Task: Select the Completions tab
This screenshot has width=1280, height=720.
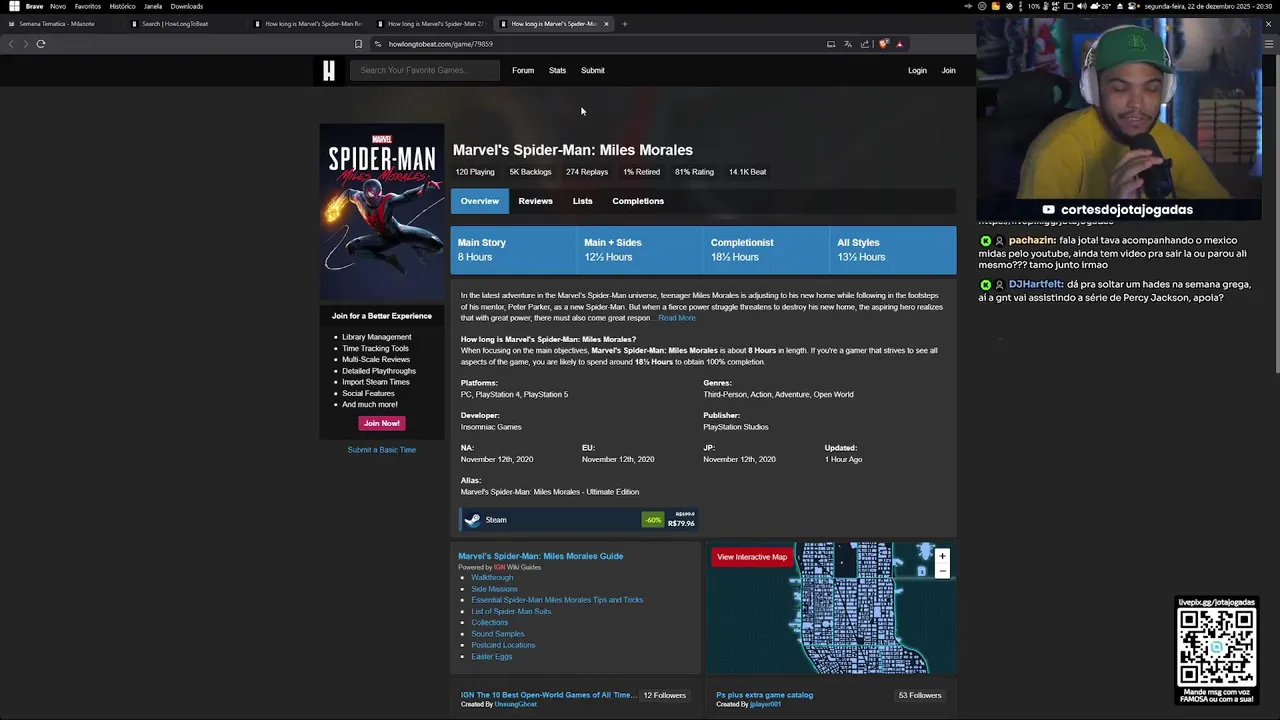Action: (638, 201)
